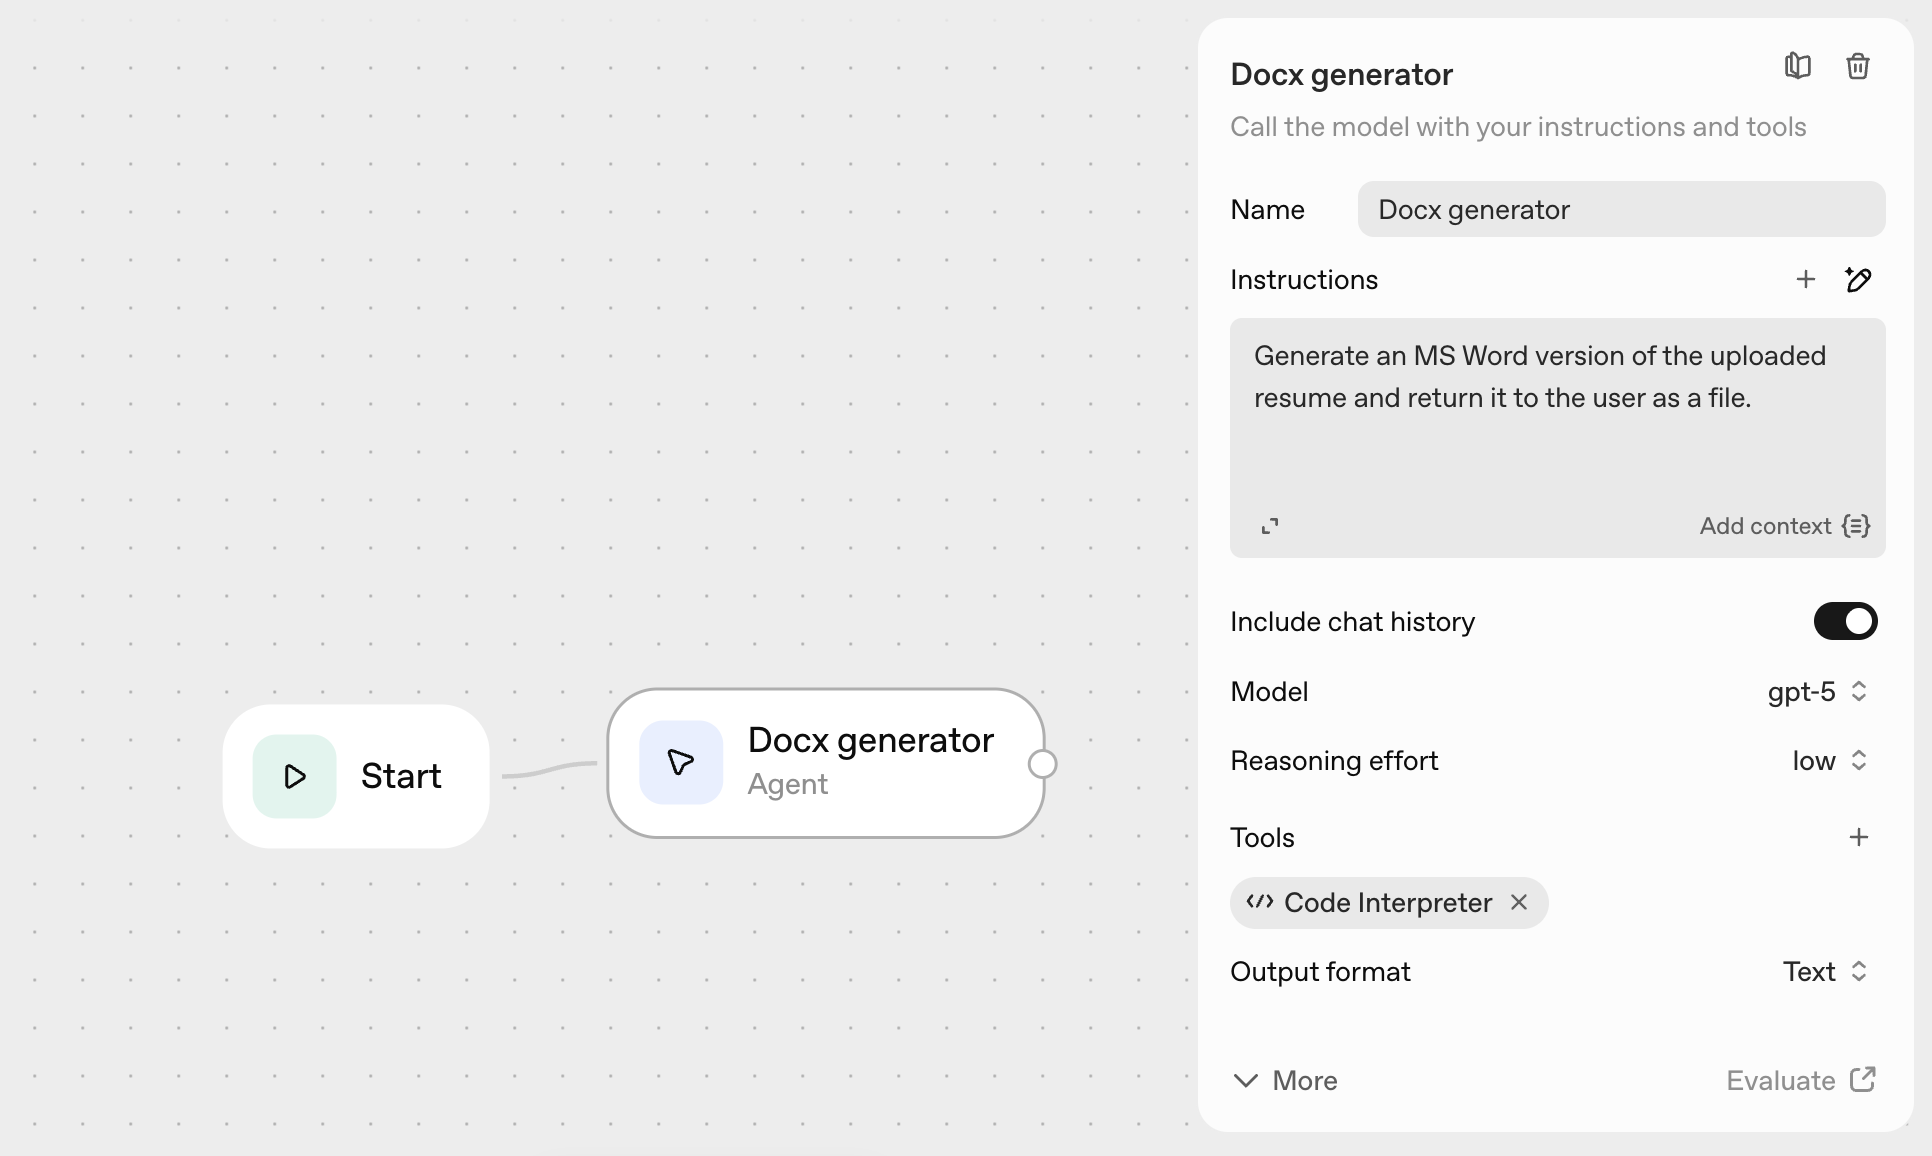This screenshot has height=1156, width=1932.
Task: Click the Code Interpreter tool chip
Action: [1386, 903]
